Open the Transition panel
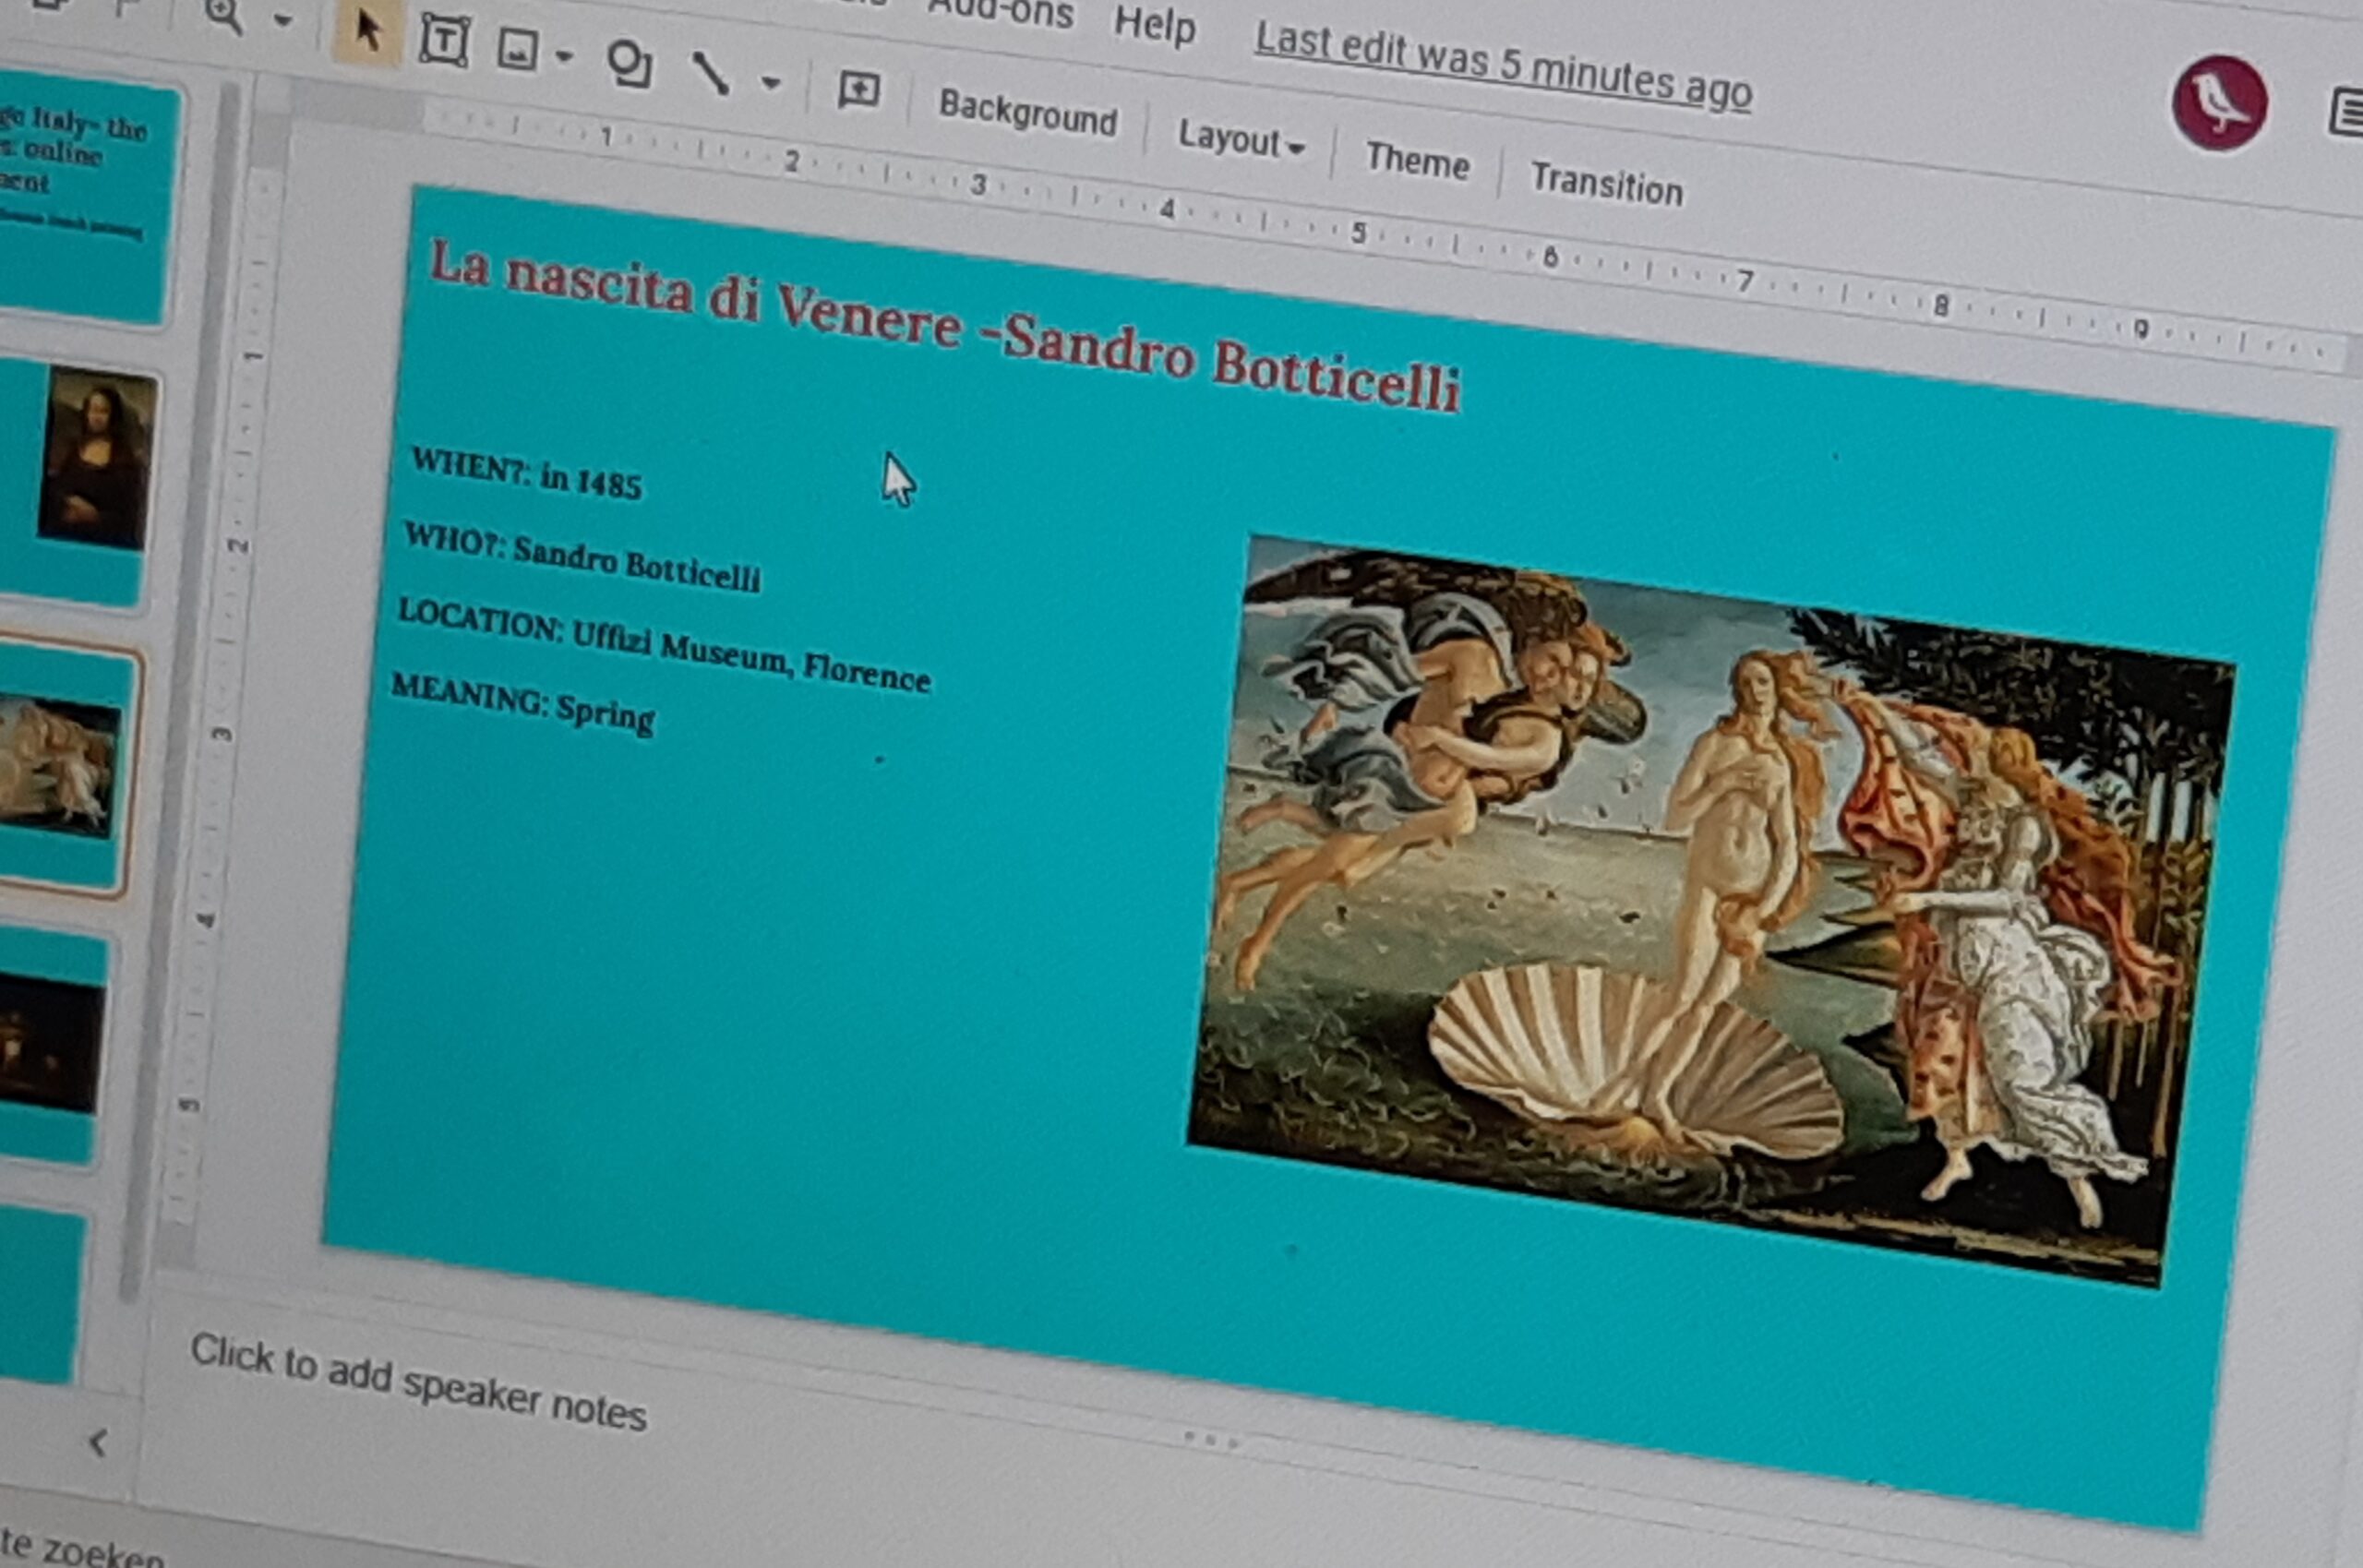The width and height of the screenshot is (2363, 1568). pos(1606,183)
